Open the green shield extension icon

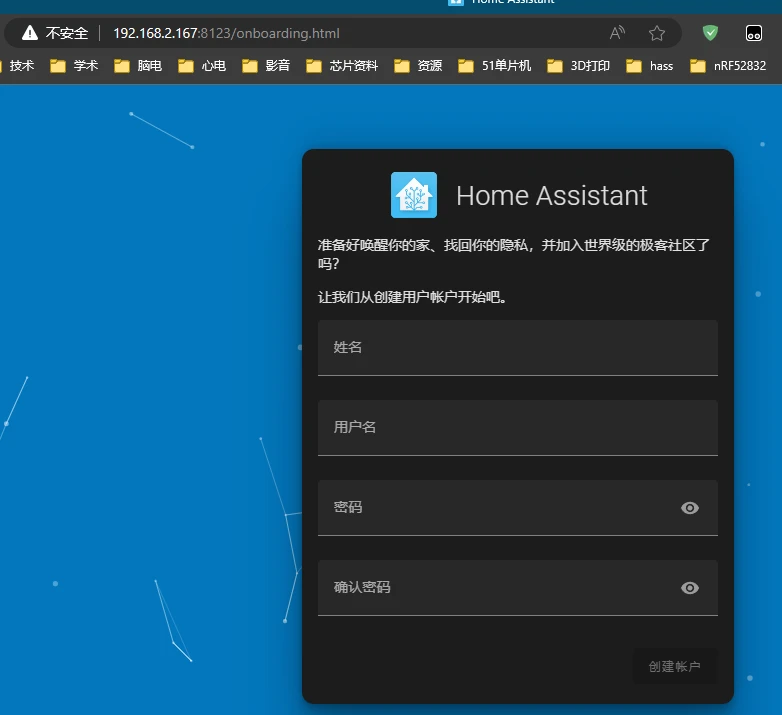pyautogui.click(x=710, y=33)
